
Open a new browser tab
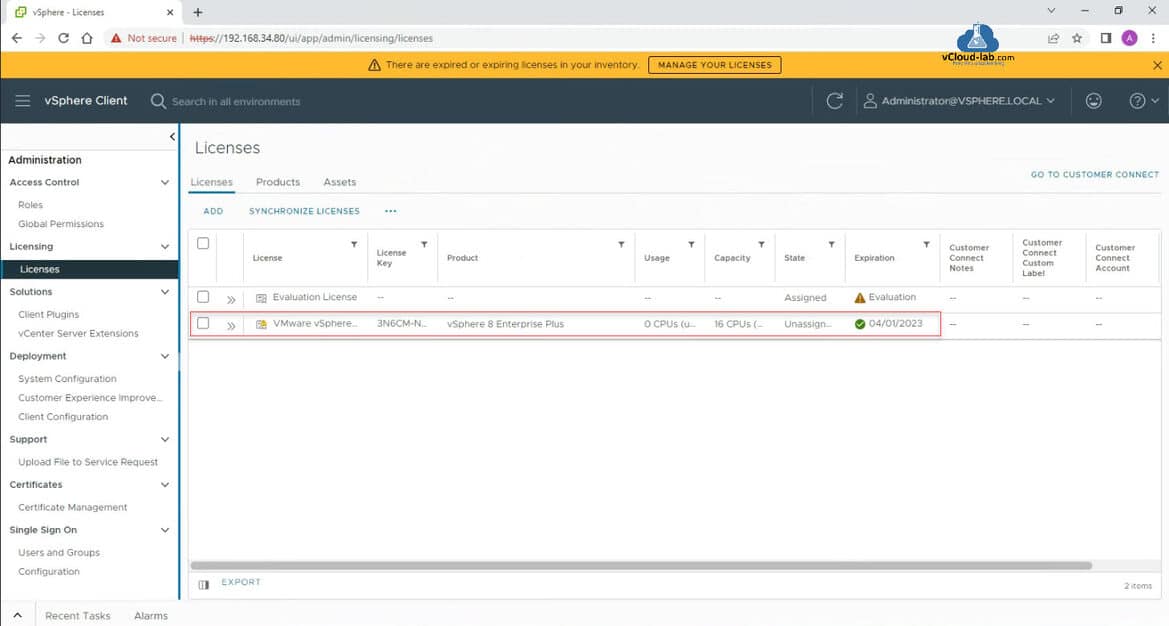(x=198, y=12)
